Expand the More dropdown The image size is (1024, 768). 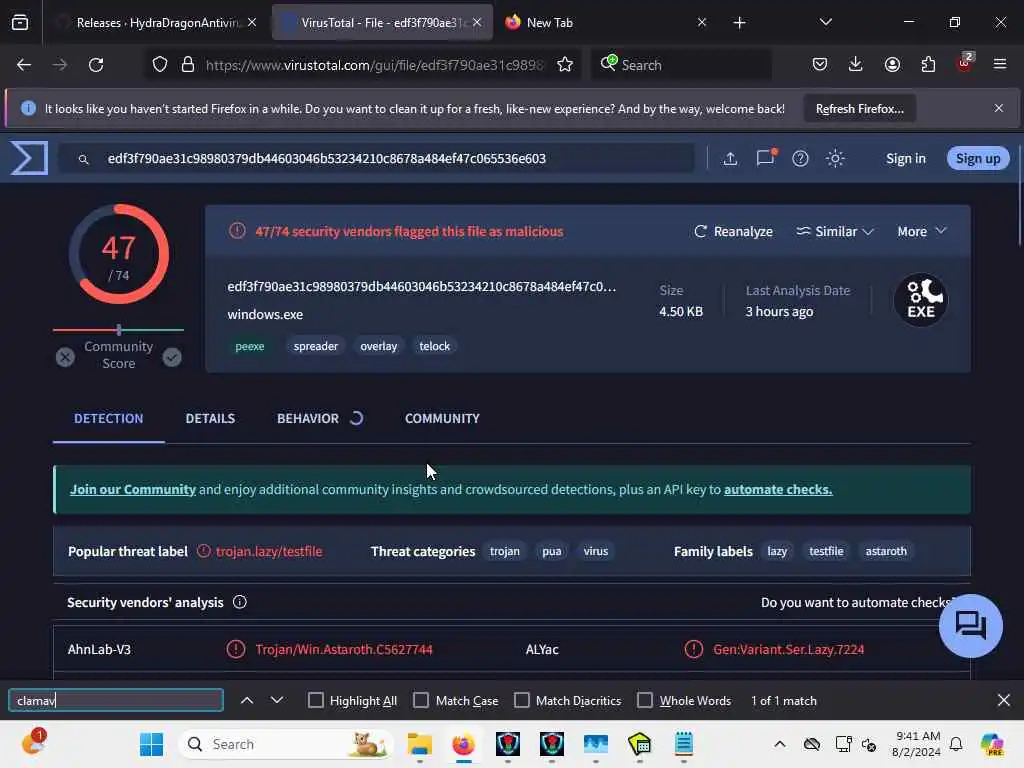tap(921, 231)
